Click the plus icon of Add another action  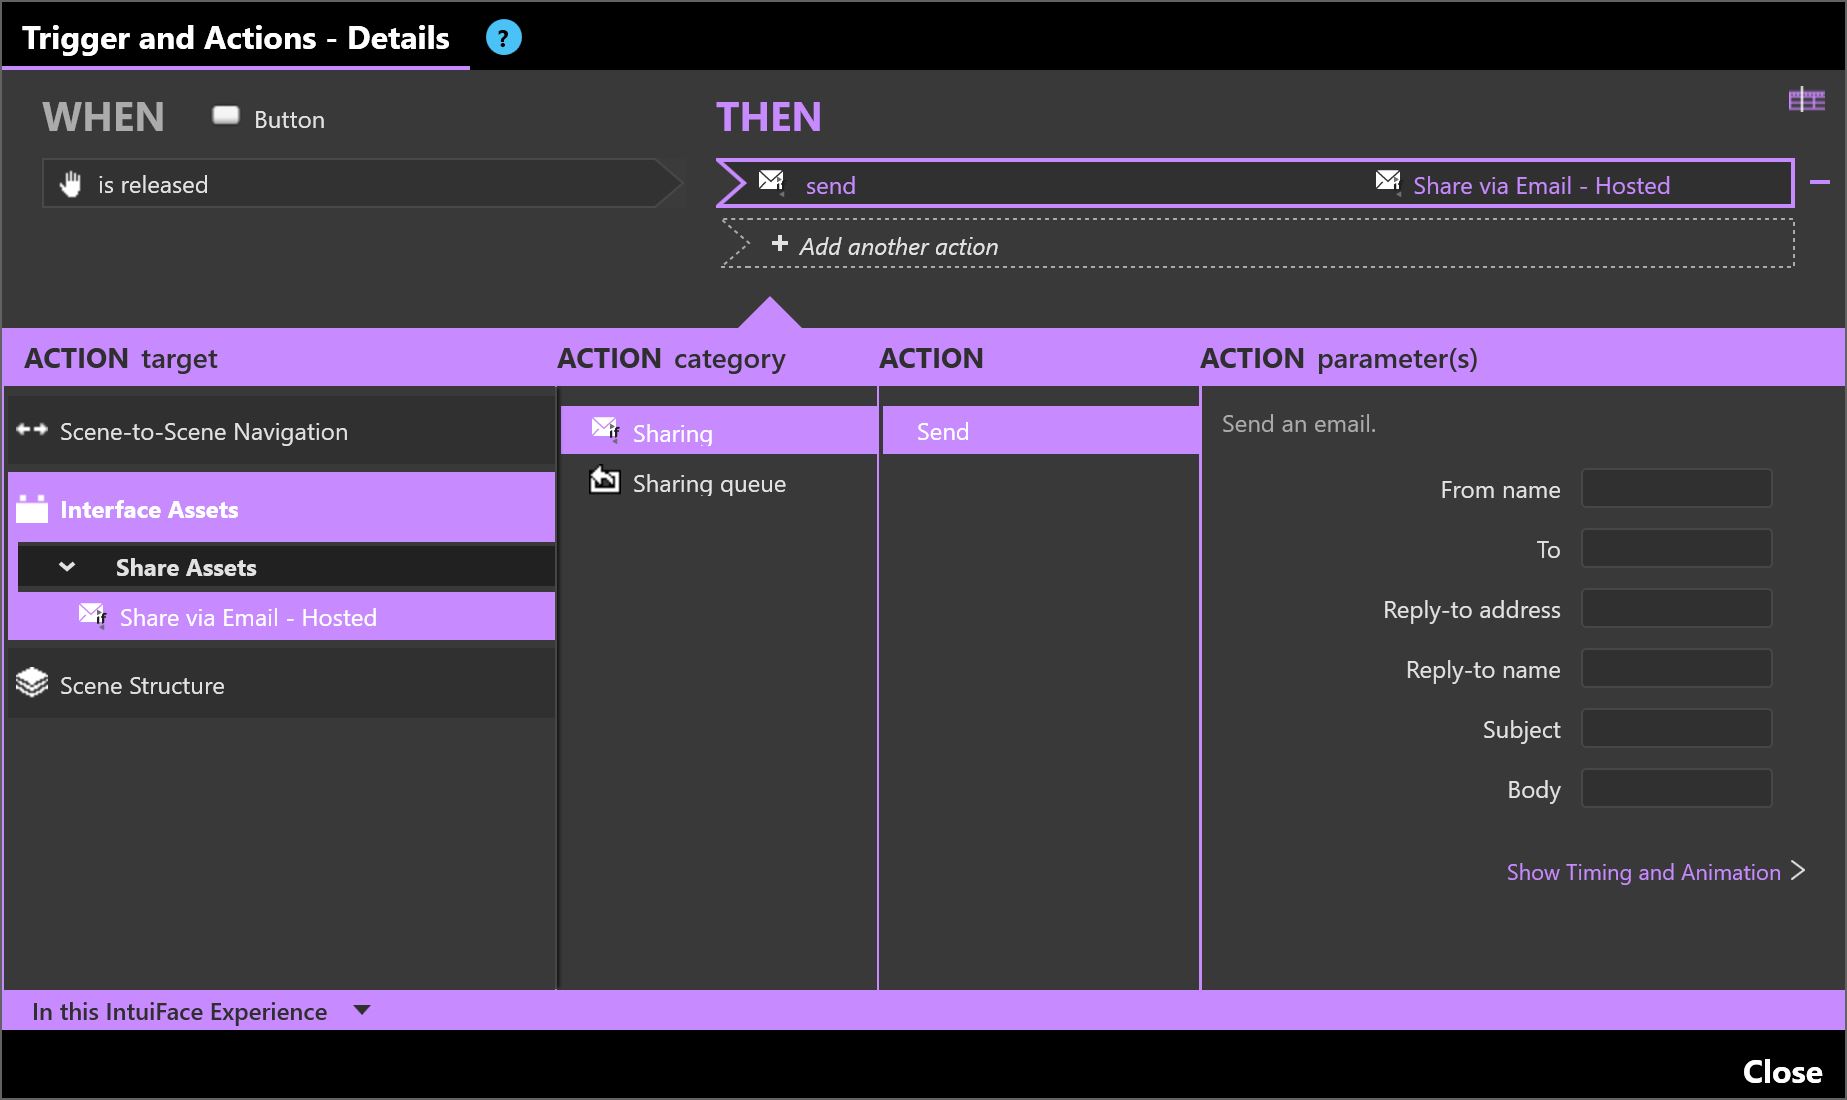tap(780, 244)
